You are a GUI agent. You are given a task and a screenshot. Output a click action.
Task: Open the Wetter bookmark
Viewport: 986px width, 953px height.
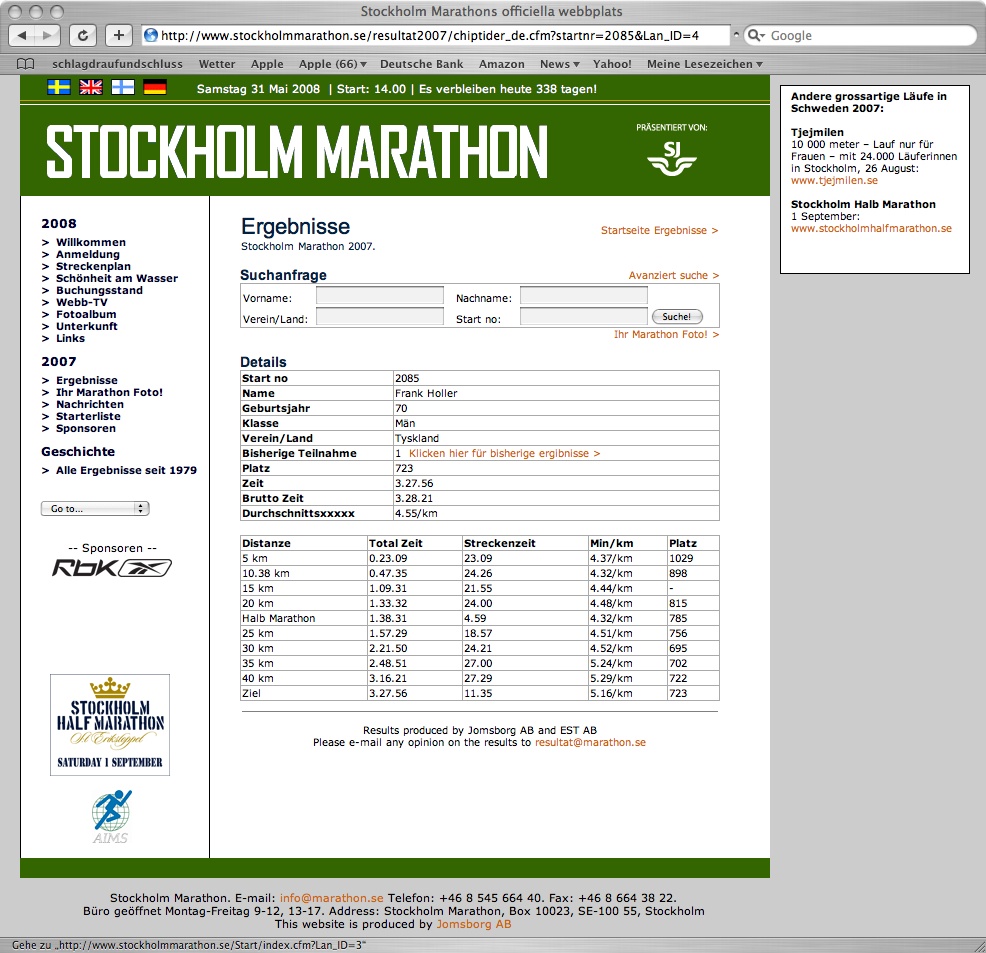point(217,64)
